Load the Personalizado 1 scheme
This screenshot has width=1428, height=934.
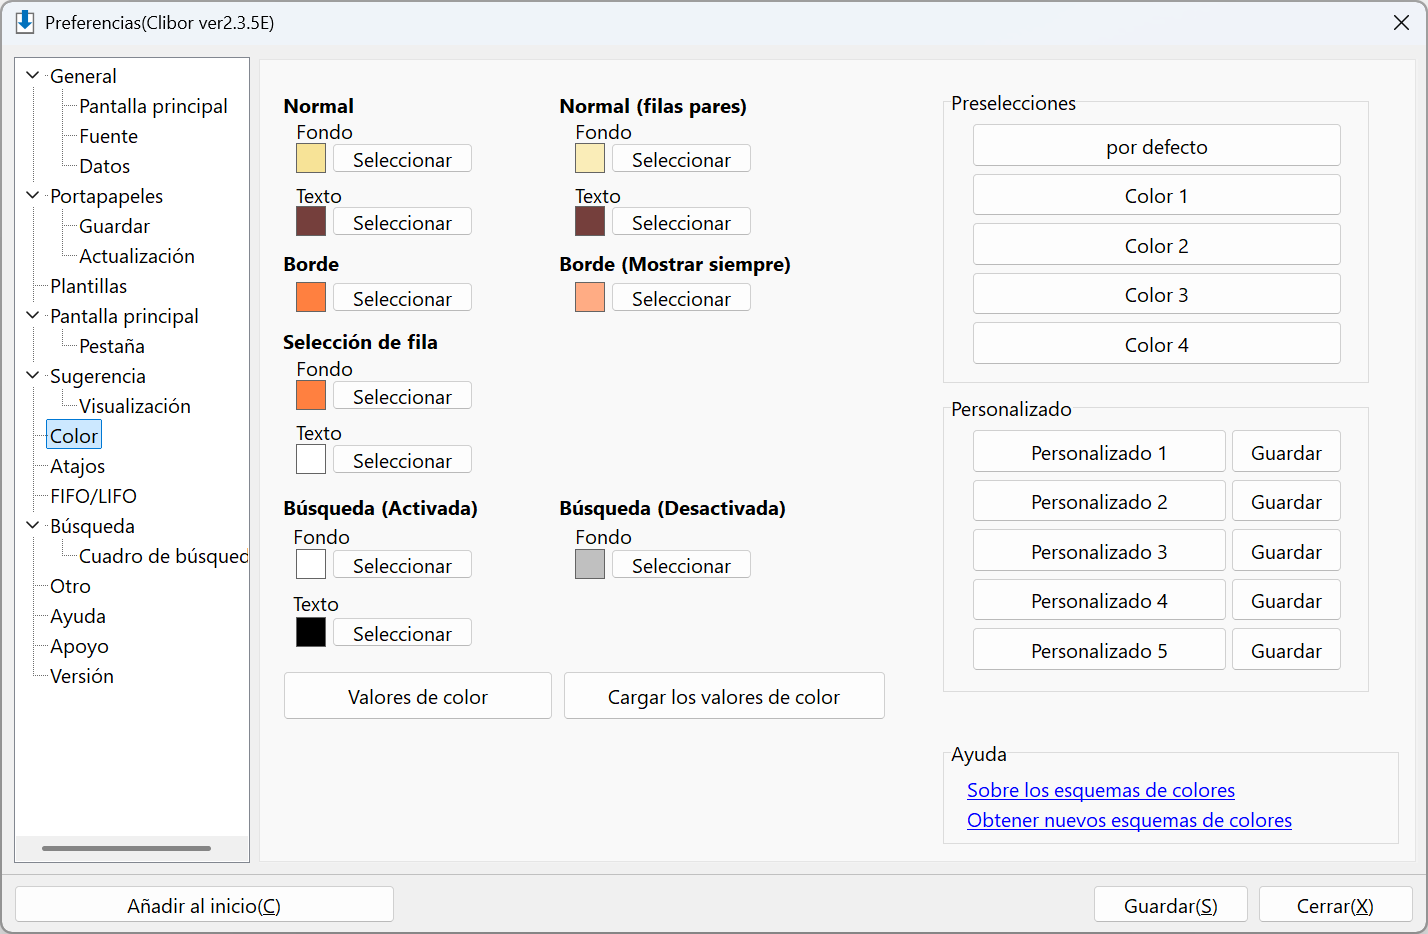point(1099,452)
